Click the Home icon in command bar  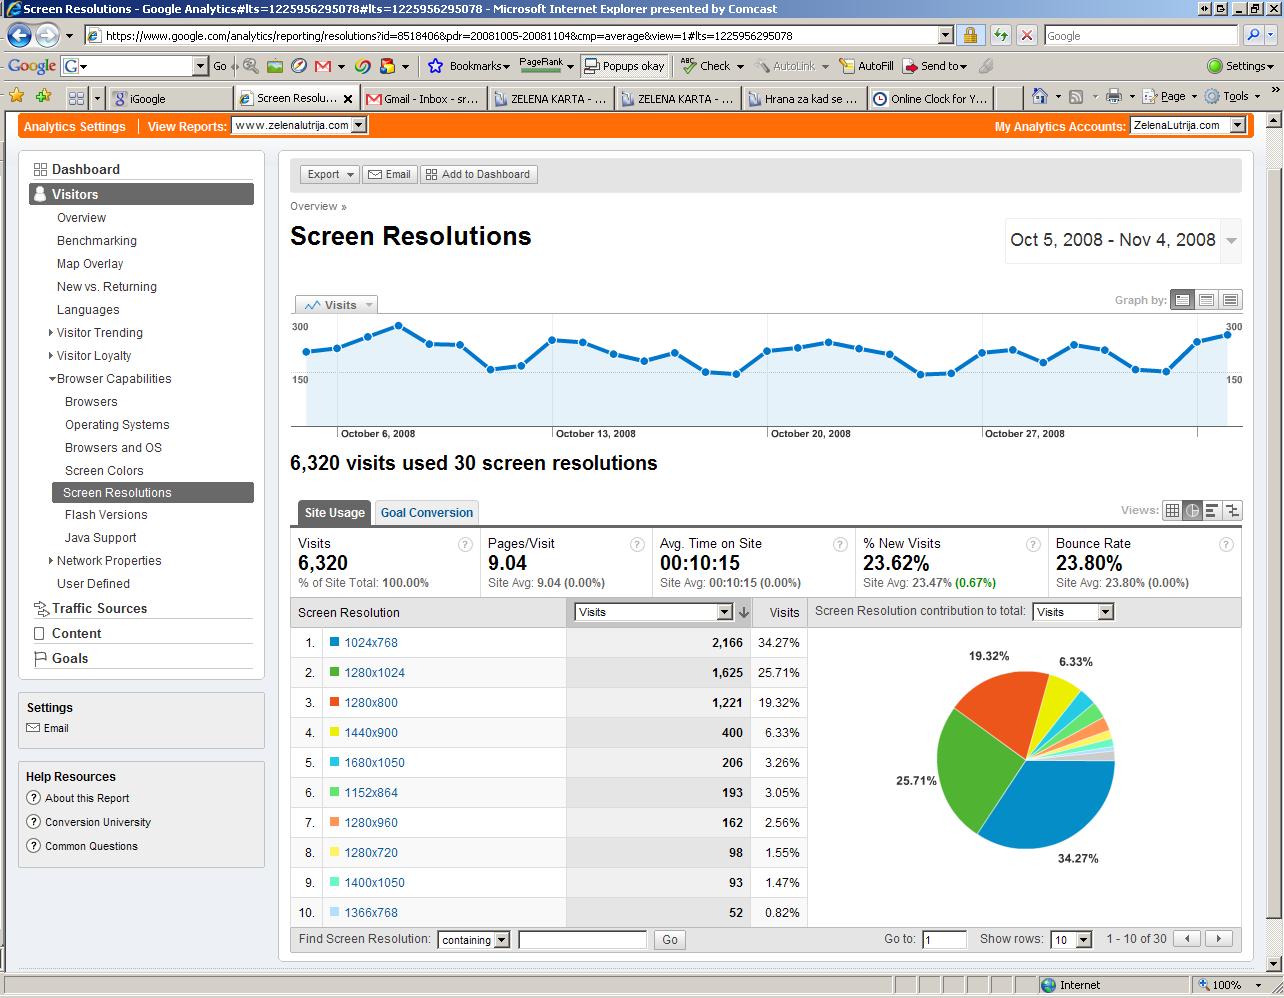click(1040, 97)
